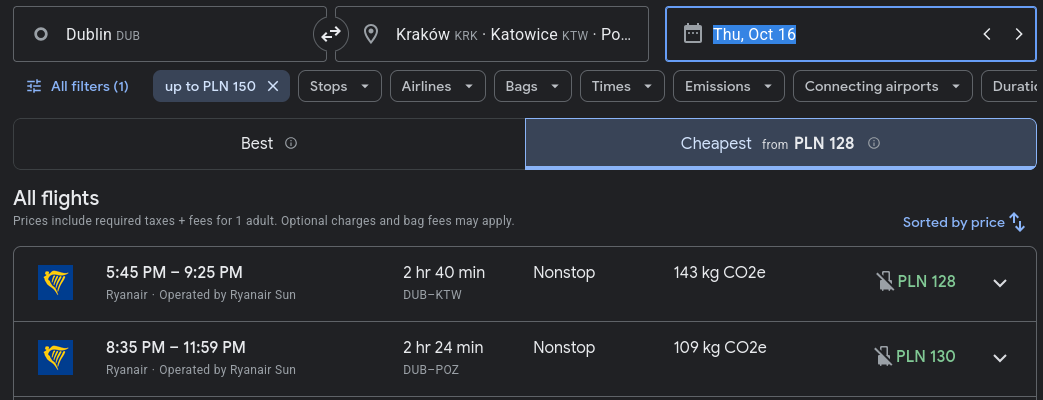Open All filters panel
The width and height of the screenshot is (1043, 400).
tap(78, 86)
